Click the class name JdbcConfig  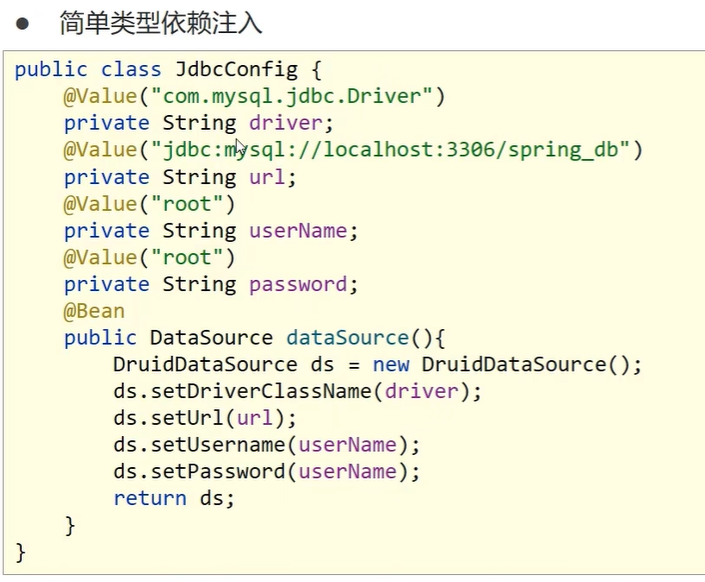(236, 69)
